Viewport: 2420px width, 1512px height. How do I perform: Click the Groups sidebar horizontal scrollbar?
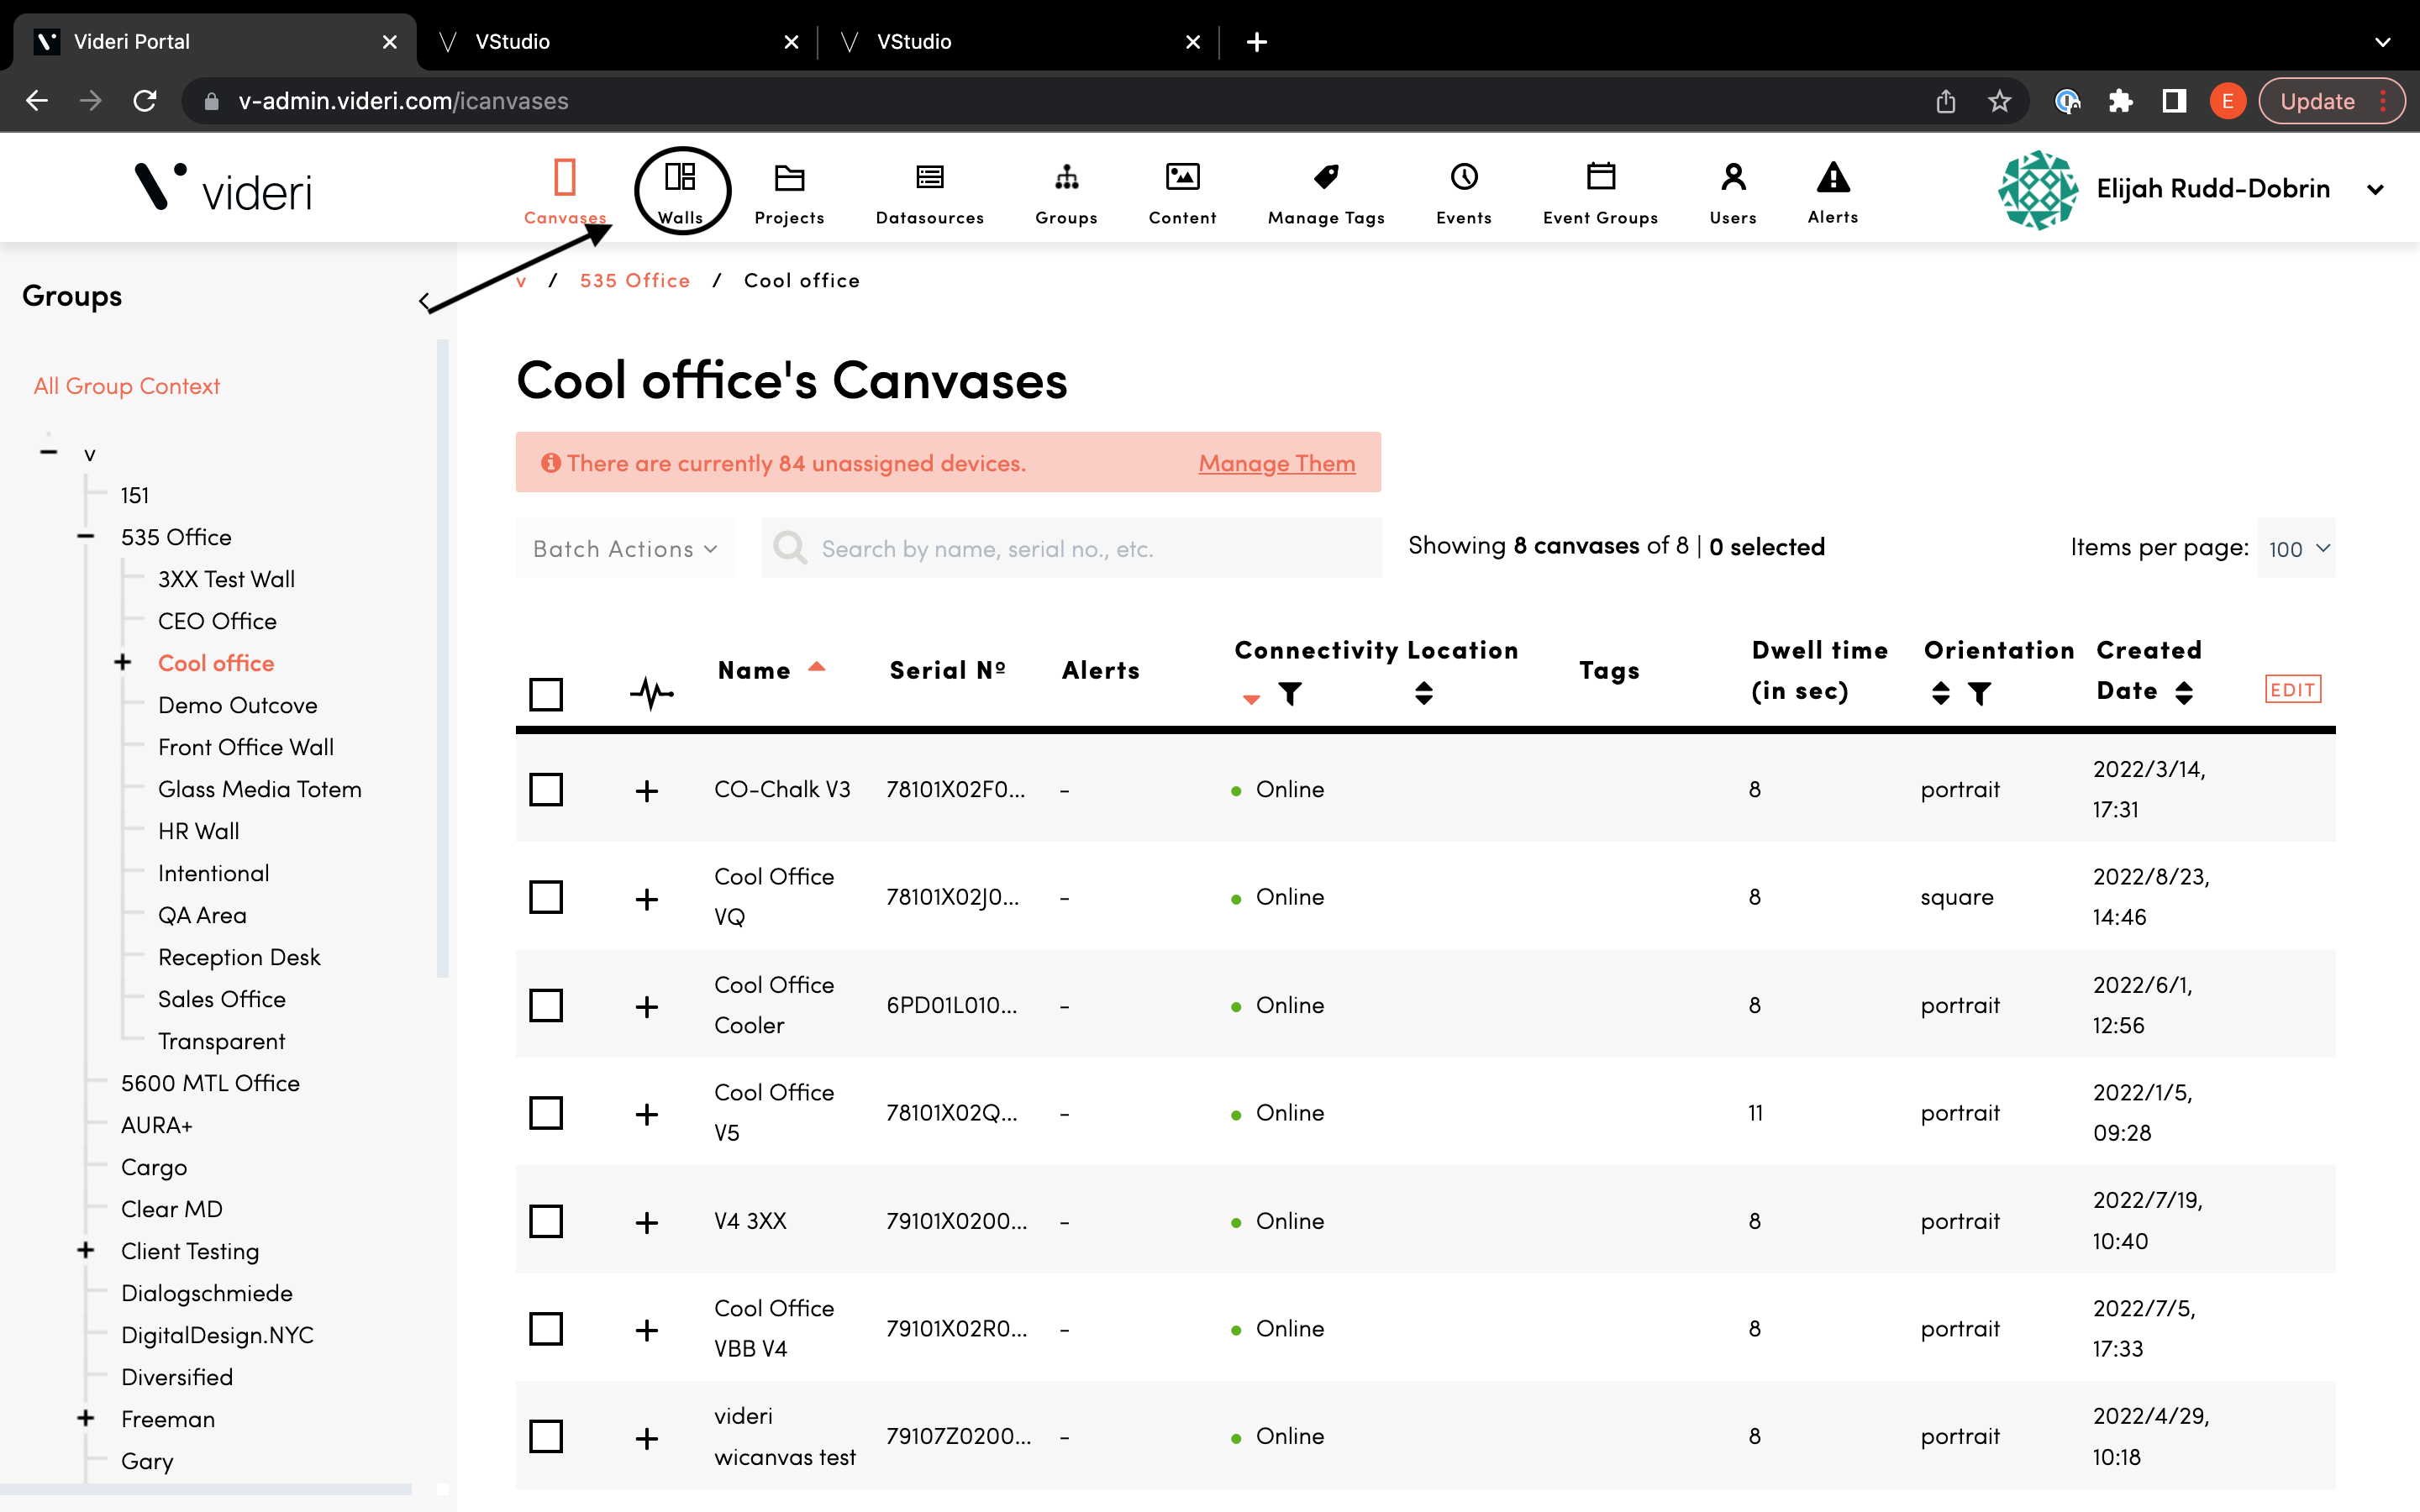[206, 1489]
